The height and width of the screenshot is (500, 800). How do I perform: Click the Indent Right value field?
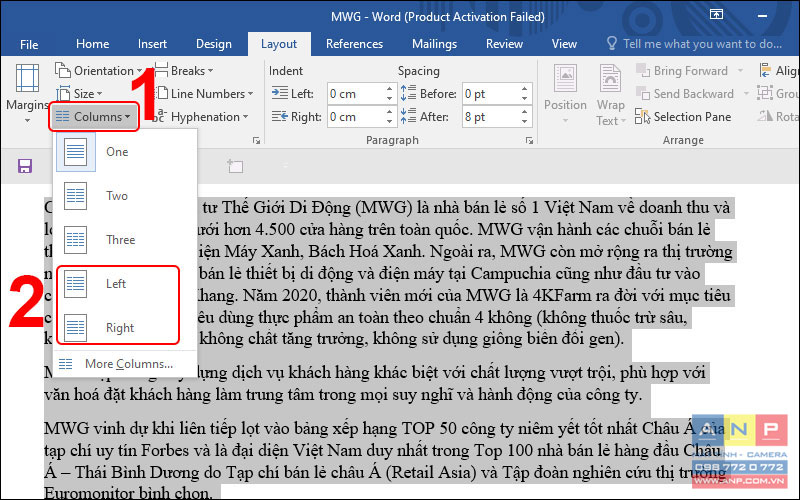click(356, 117)
